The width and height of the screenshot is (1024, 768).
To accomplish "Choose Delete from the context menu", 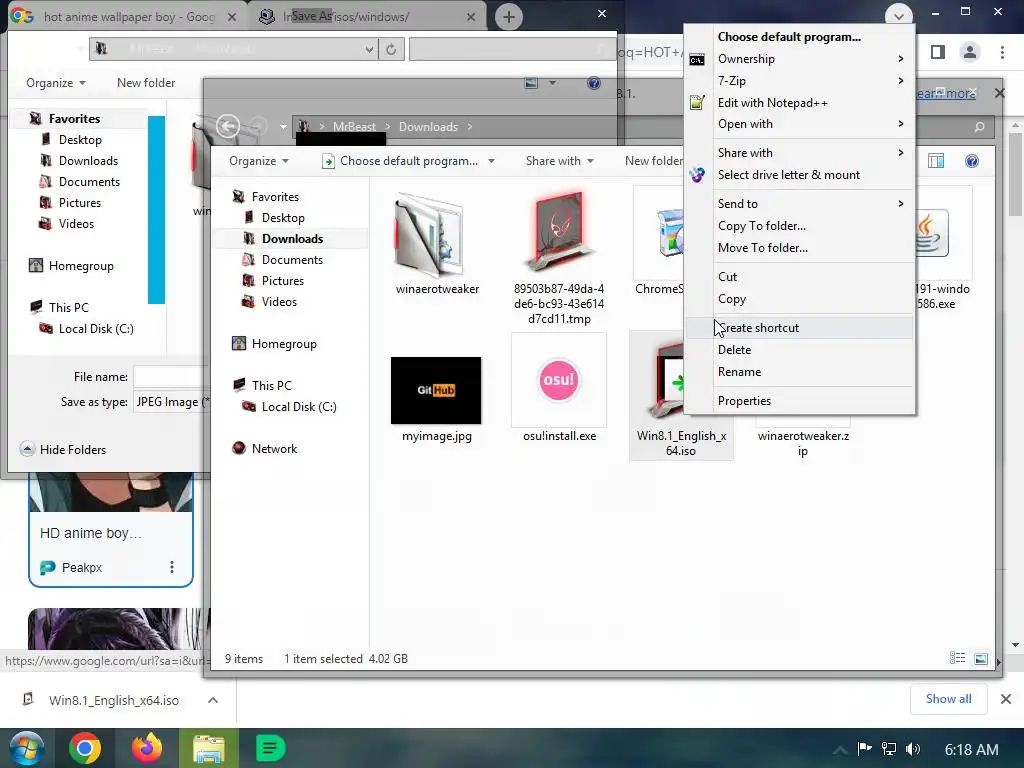I will [799, 350].
